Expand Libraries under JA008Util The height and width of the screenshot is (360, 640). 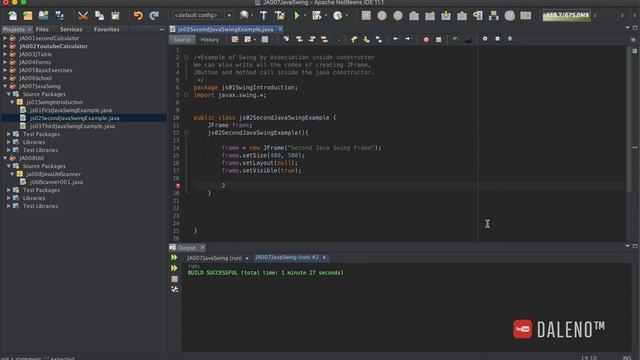(x=9, y=198)
